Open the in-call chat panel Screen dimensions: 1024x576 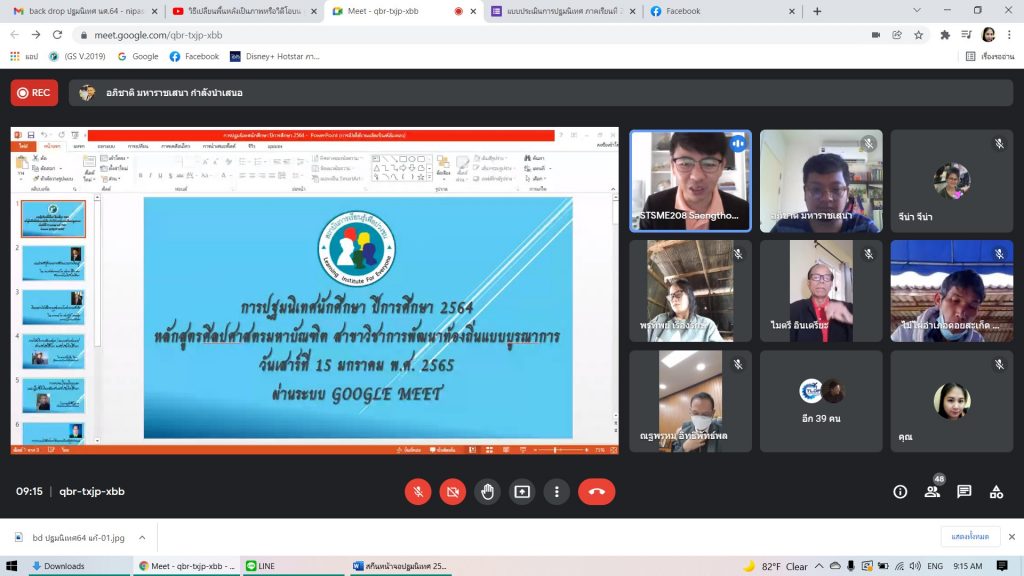964,491
